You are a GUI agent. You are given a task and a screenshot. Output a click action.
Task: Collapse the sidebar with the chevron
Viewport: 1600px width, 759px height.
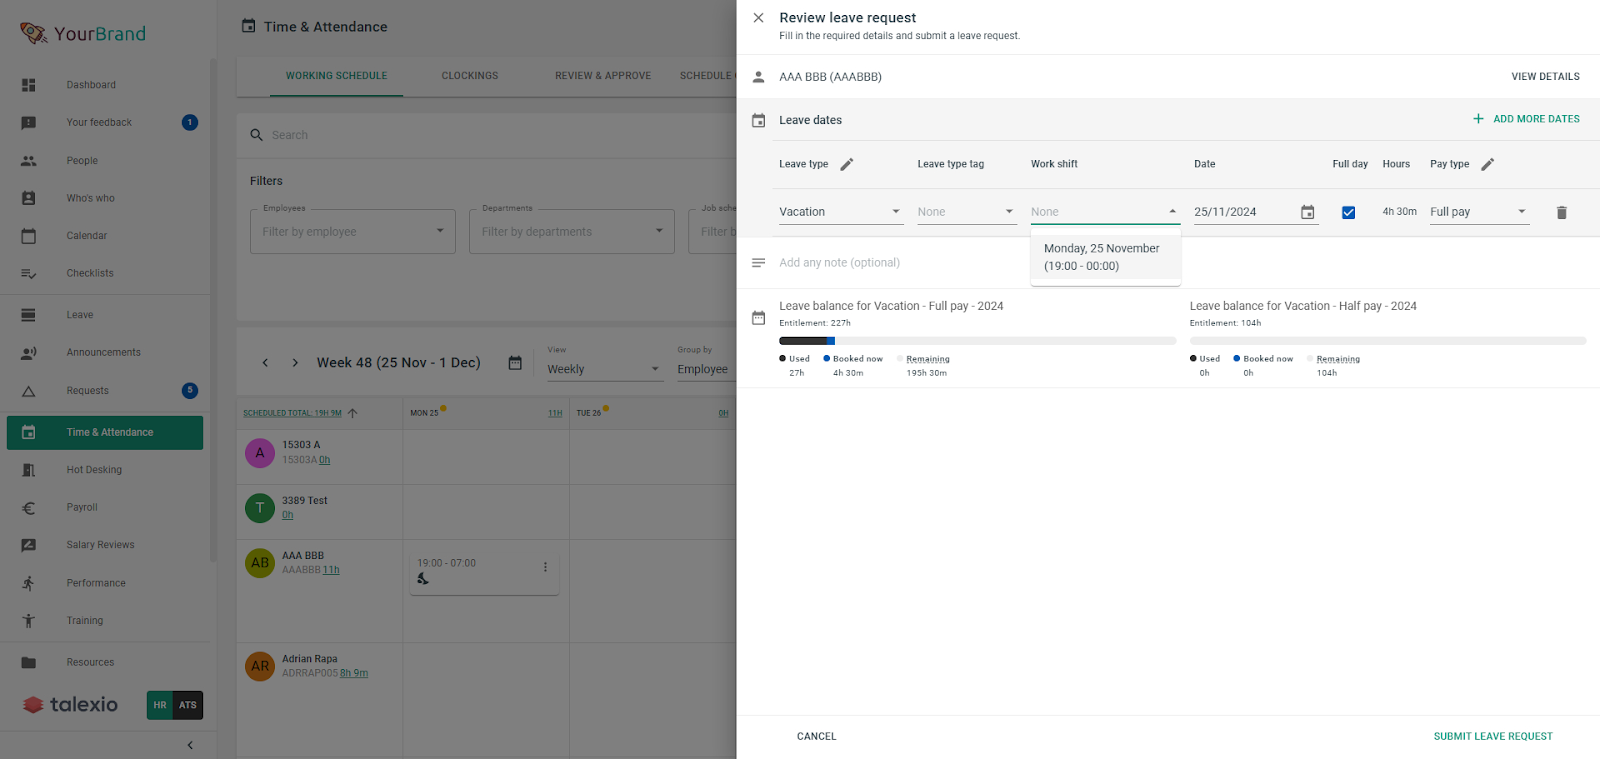(190, 745)
